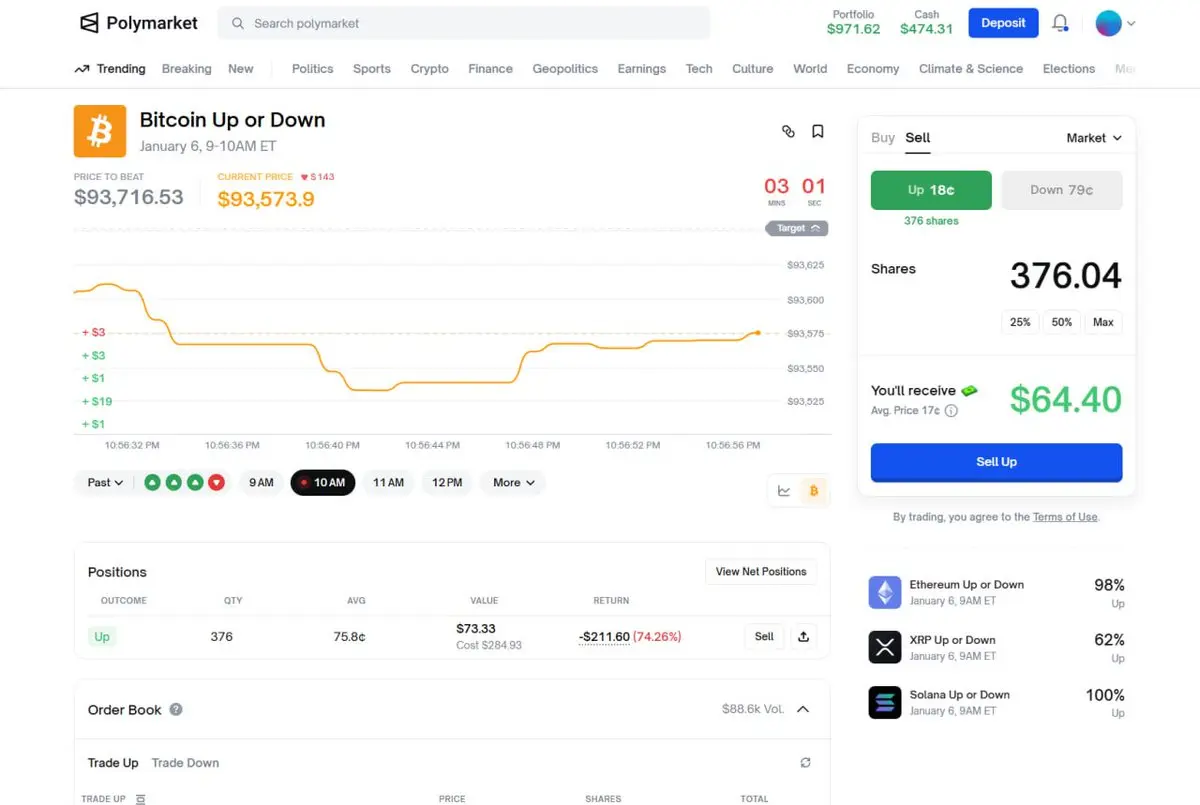Click the search polymarket field
This screenshot has height=805, width=1200.
pyautogui.click(x=464, y=23)
